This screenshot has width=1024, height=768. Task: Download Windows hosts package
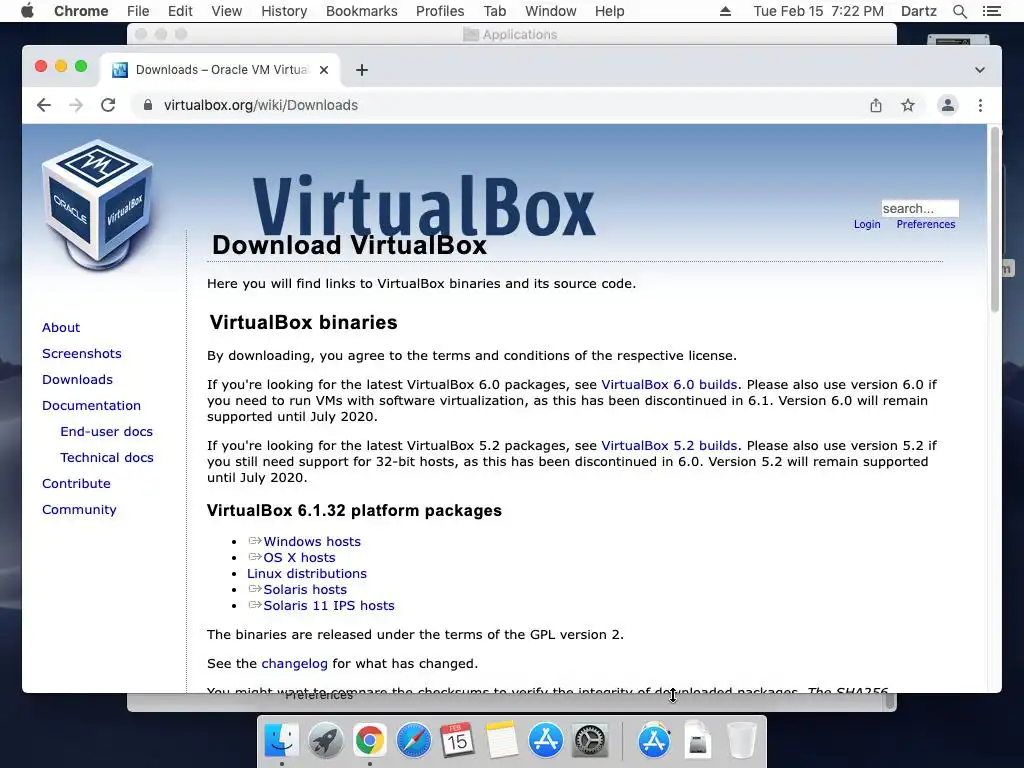point(312,541)
